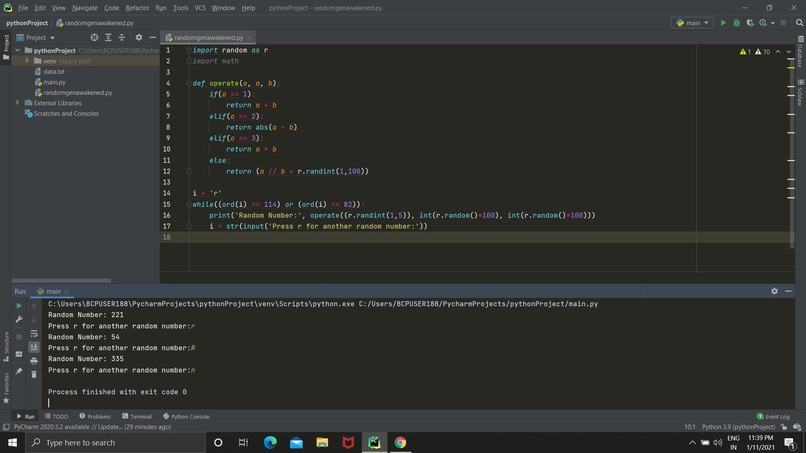This screenshot has height=453, width=806.
Task: Expand External Libraries node
Action: click(x=17, y=103)
